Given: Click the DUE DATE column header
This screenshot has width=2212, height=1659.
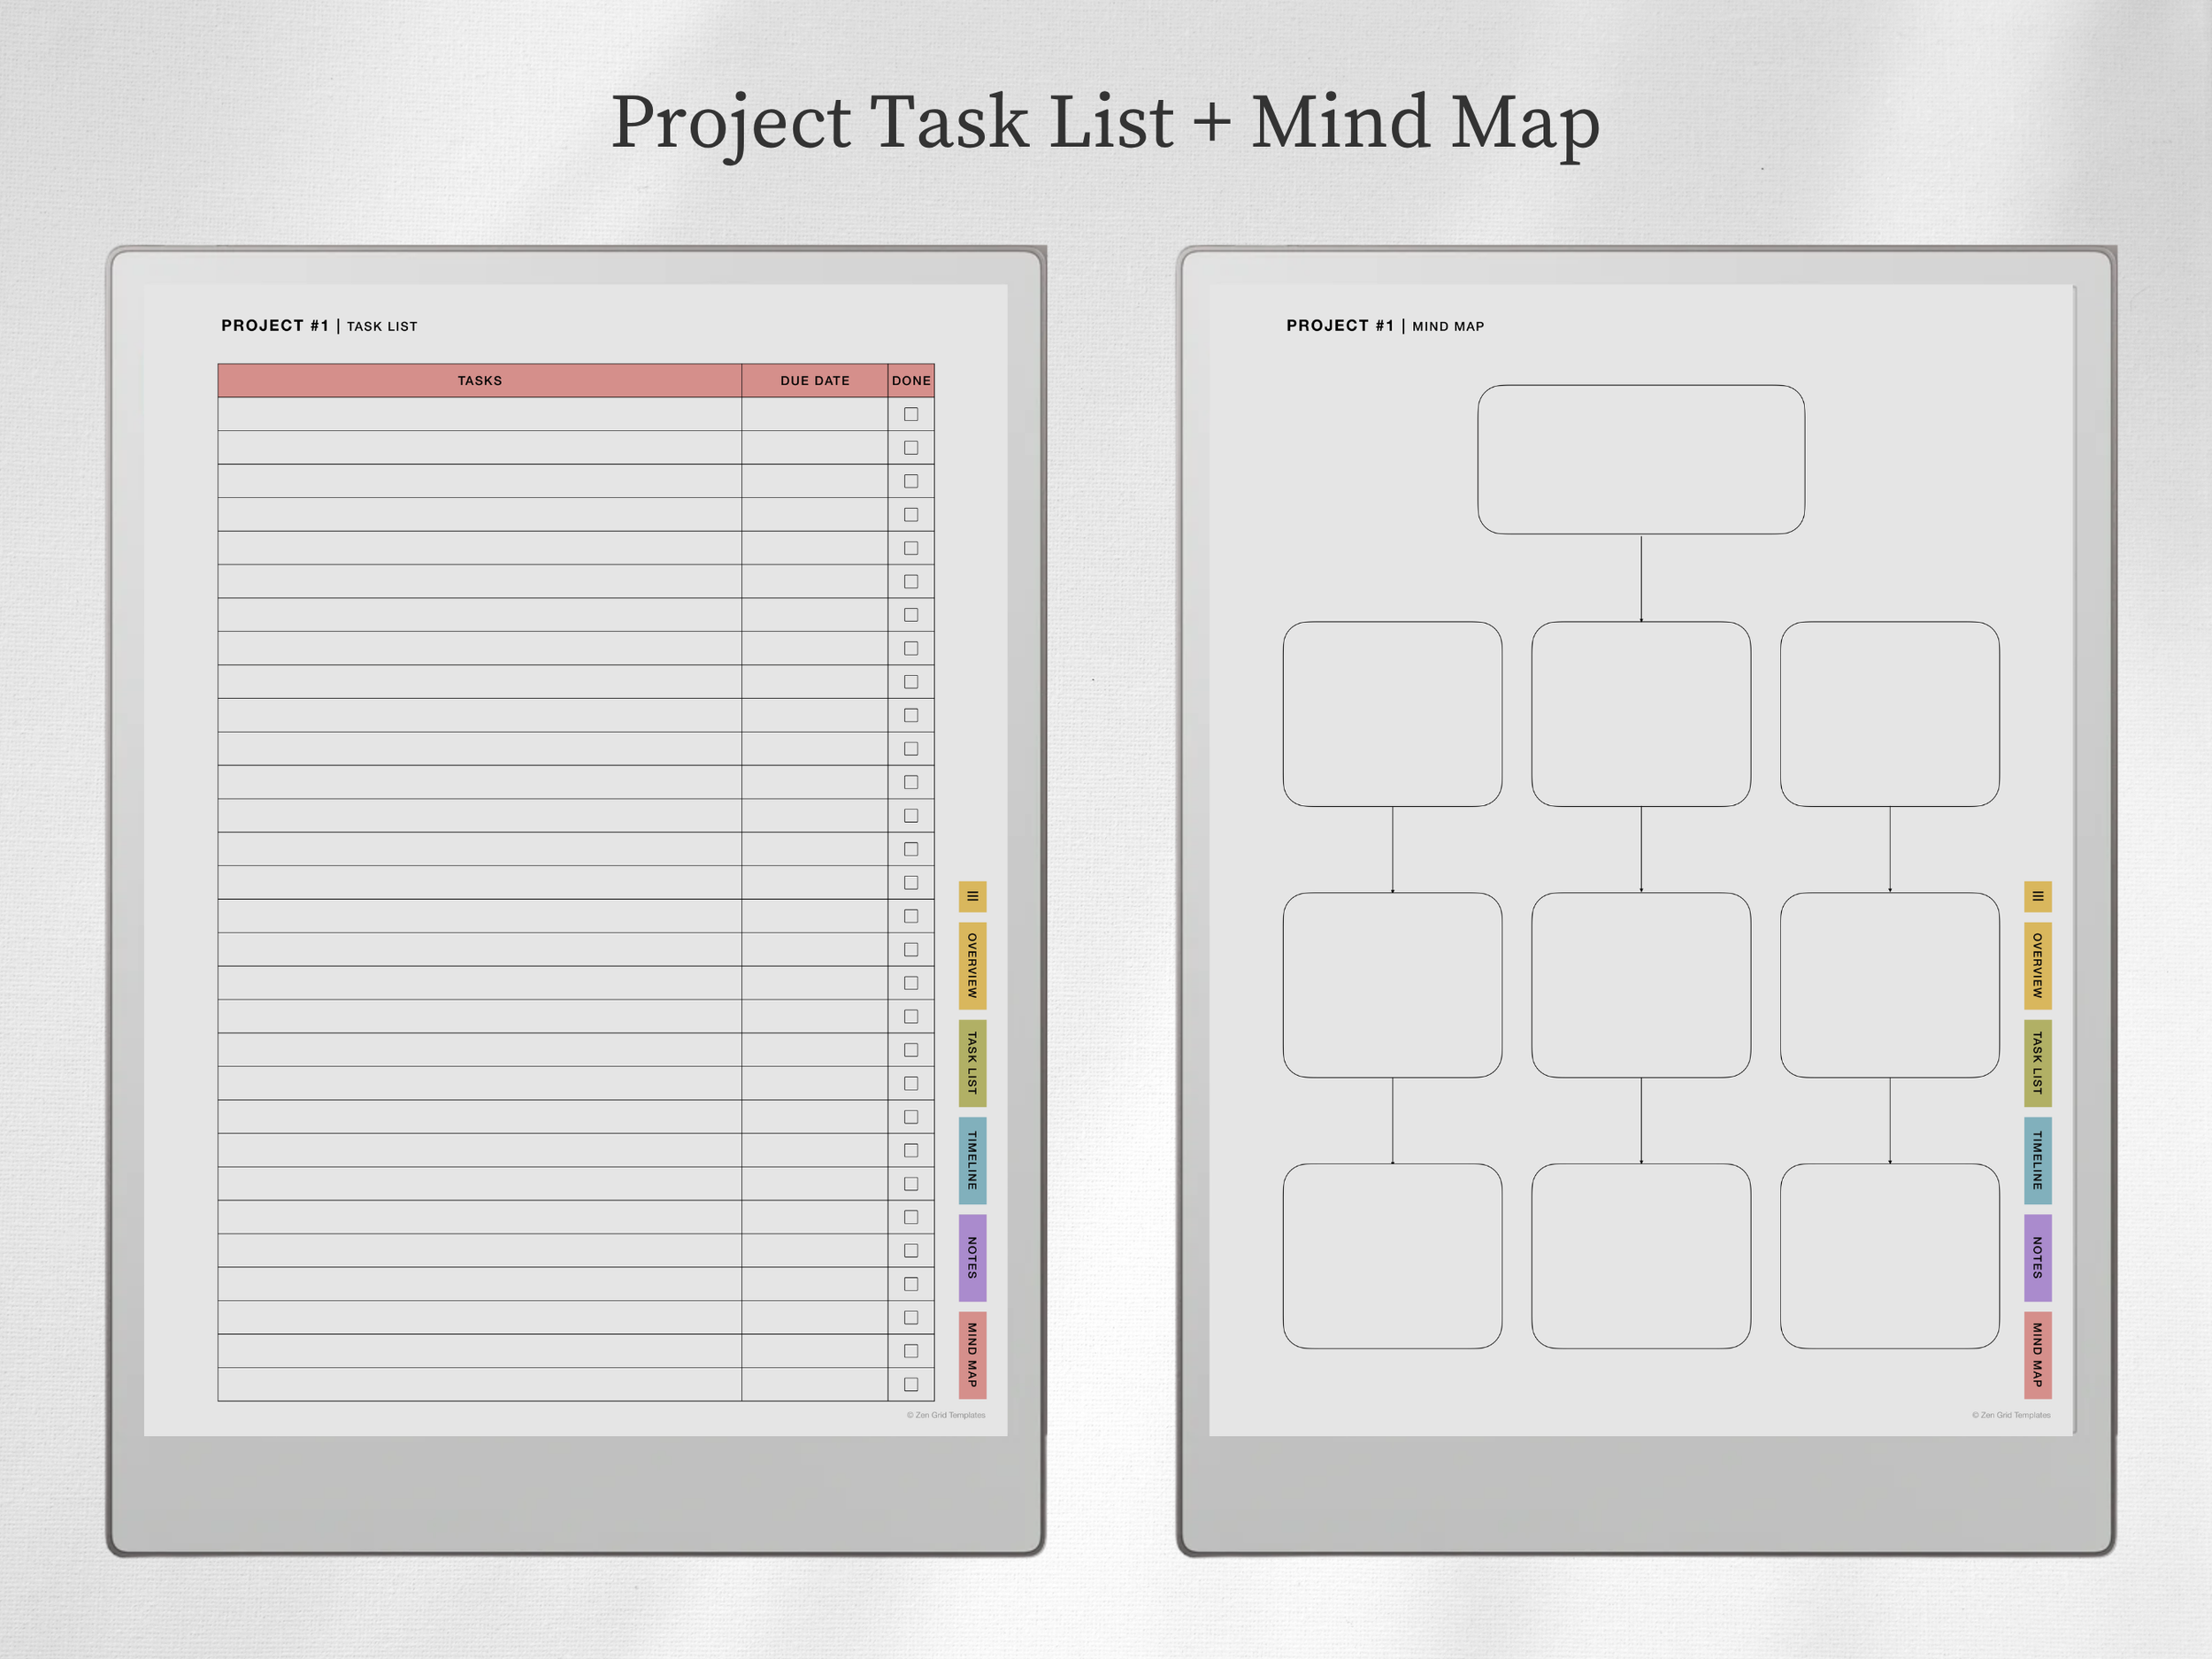Looking at the screenshot, I should (x=815, y=380).
